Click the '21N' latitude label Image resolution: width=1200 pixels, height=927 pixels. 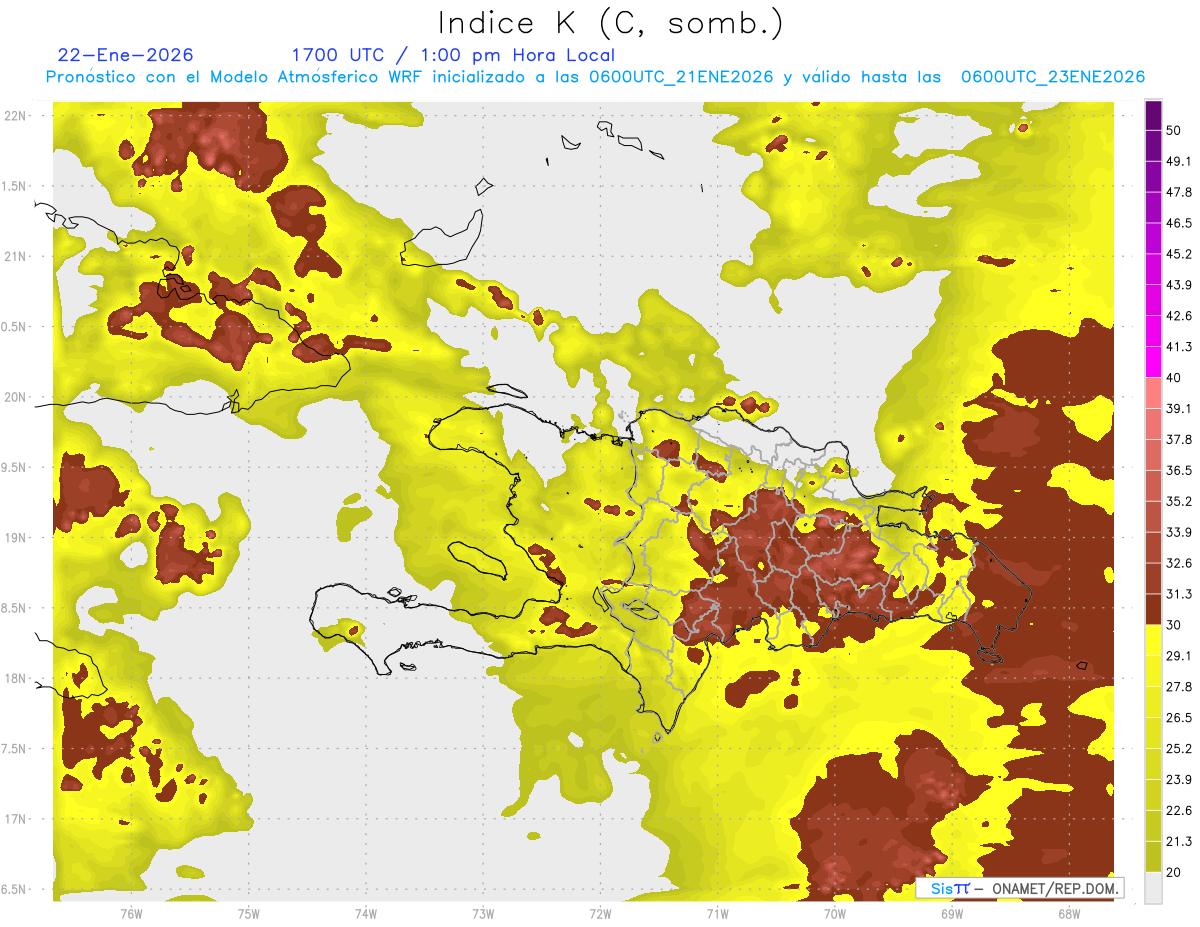coord(17,257)
